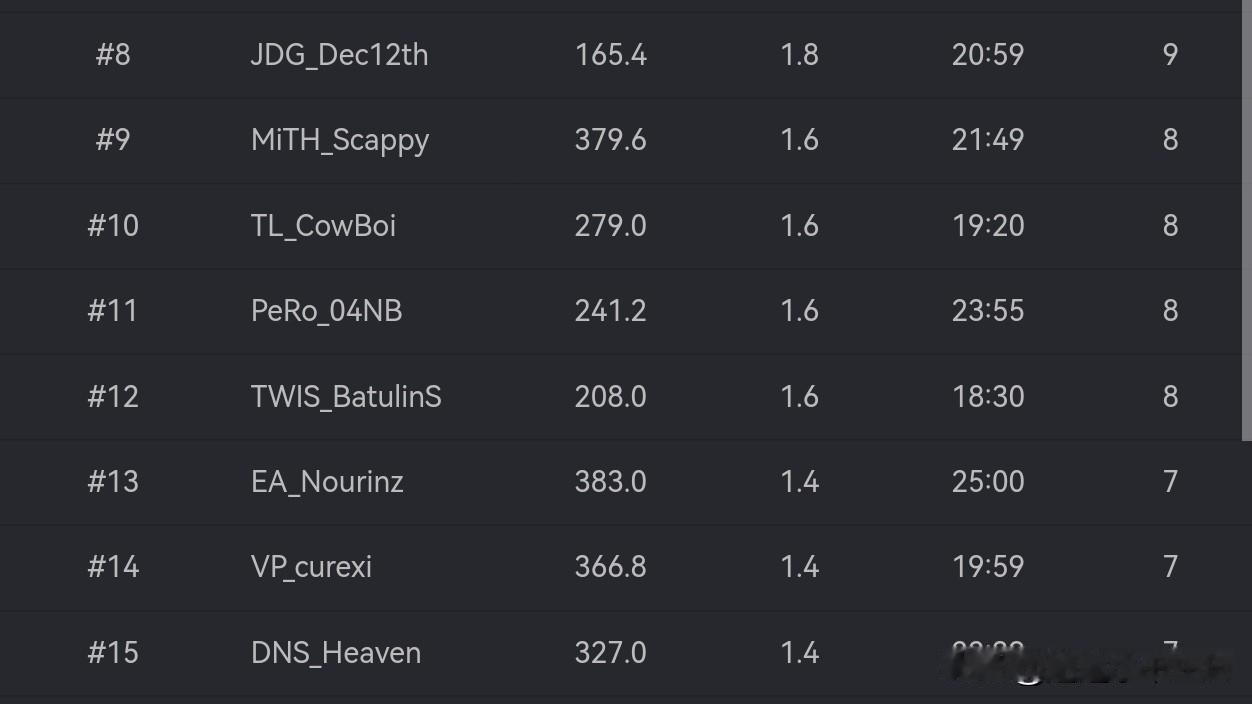
Task: Select player JDG_Dec12th
Action: [x=339, y=54]
